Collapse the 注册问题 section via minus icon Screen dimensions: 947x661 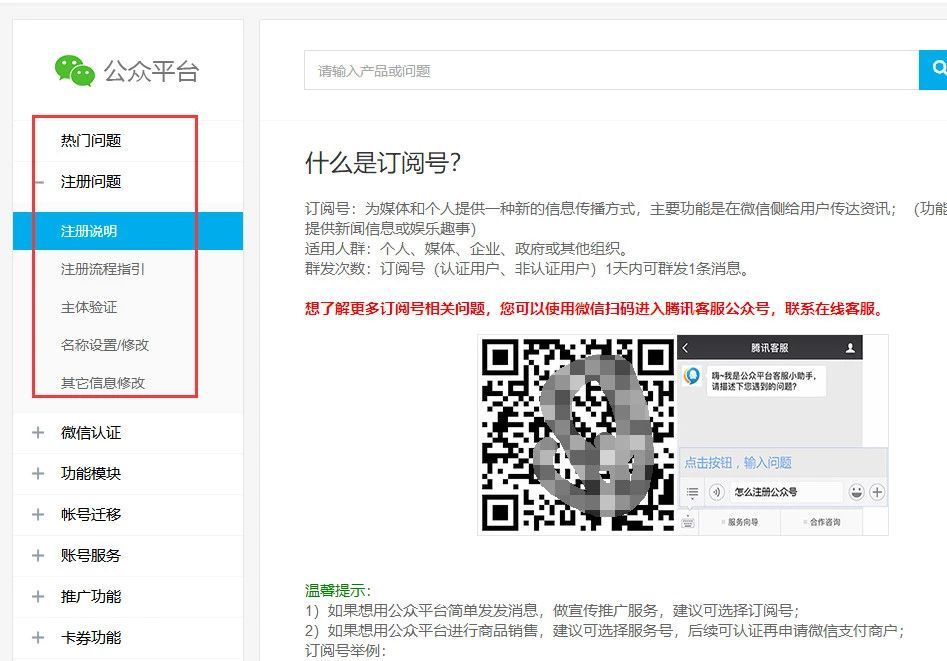(x=39, y=182)
